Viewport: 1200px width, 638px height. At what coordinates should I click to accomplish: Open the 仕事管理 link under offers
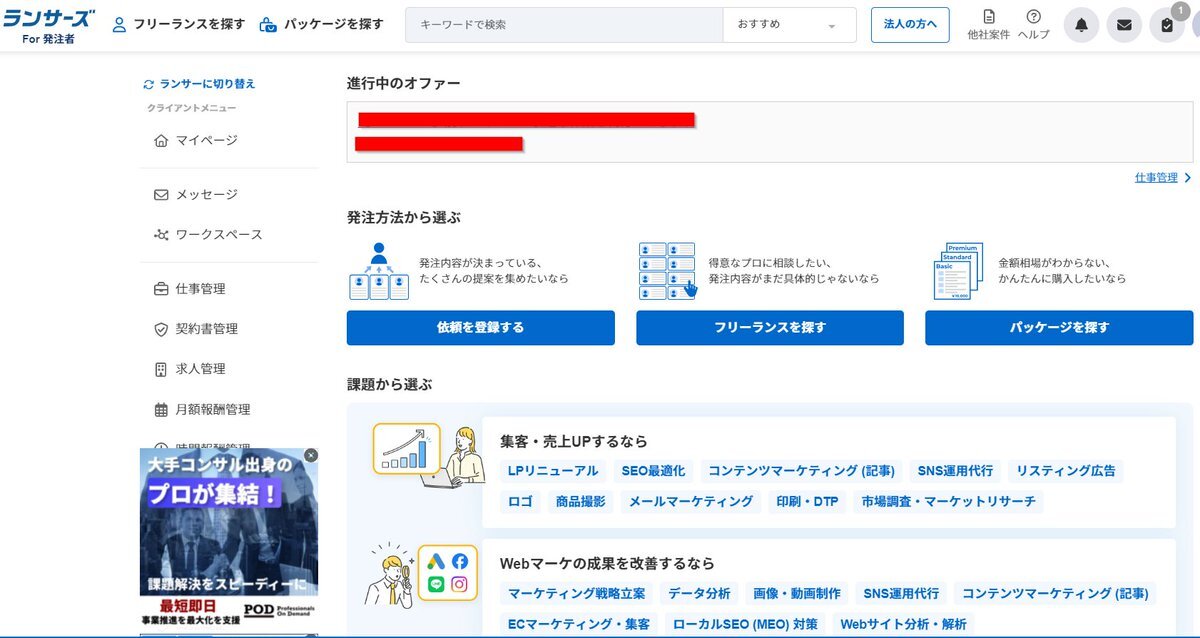pyautogui.click(x=1156, y=178)
